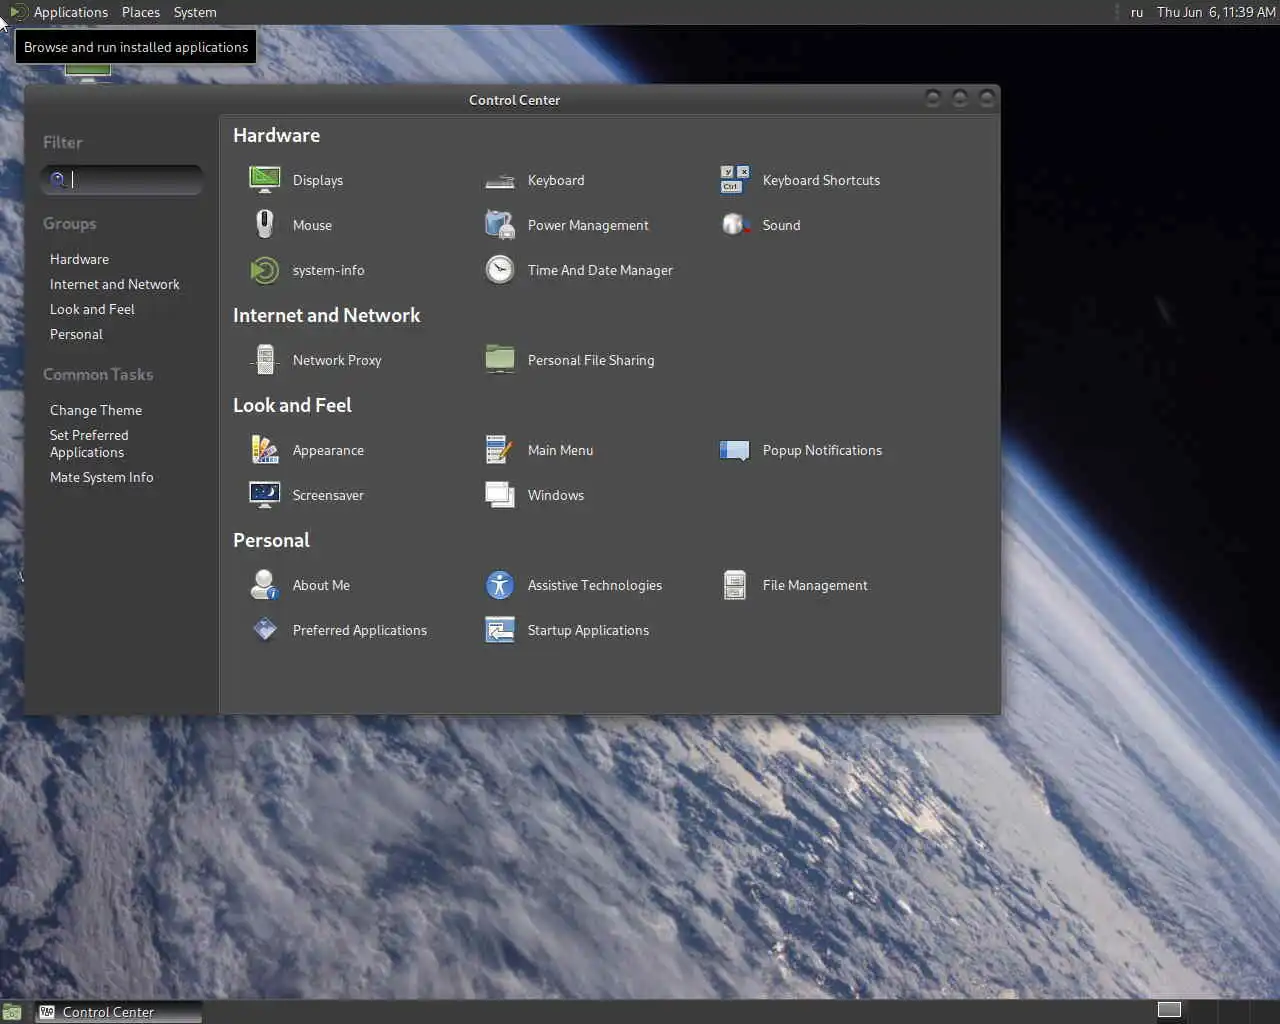This screenshot has width=1280, height=1024.
Task: Open the Windows settings icon
Action: [500, 495]
